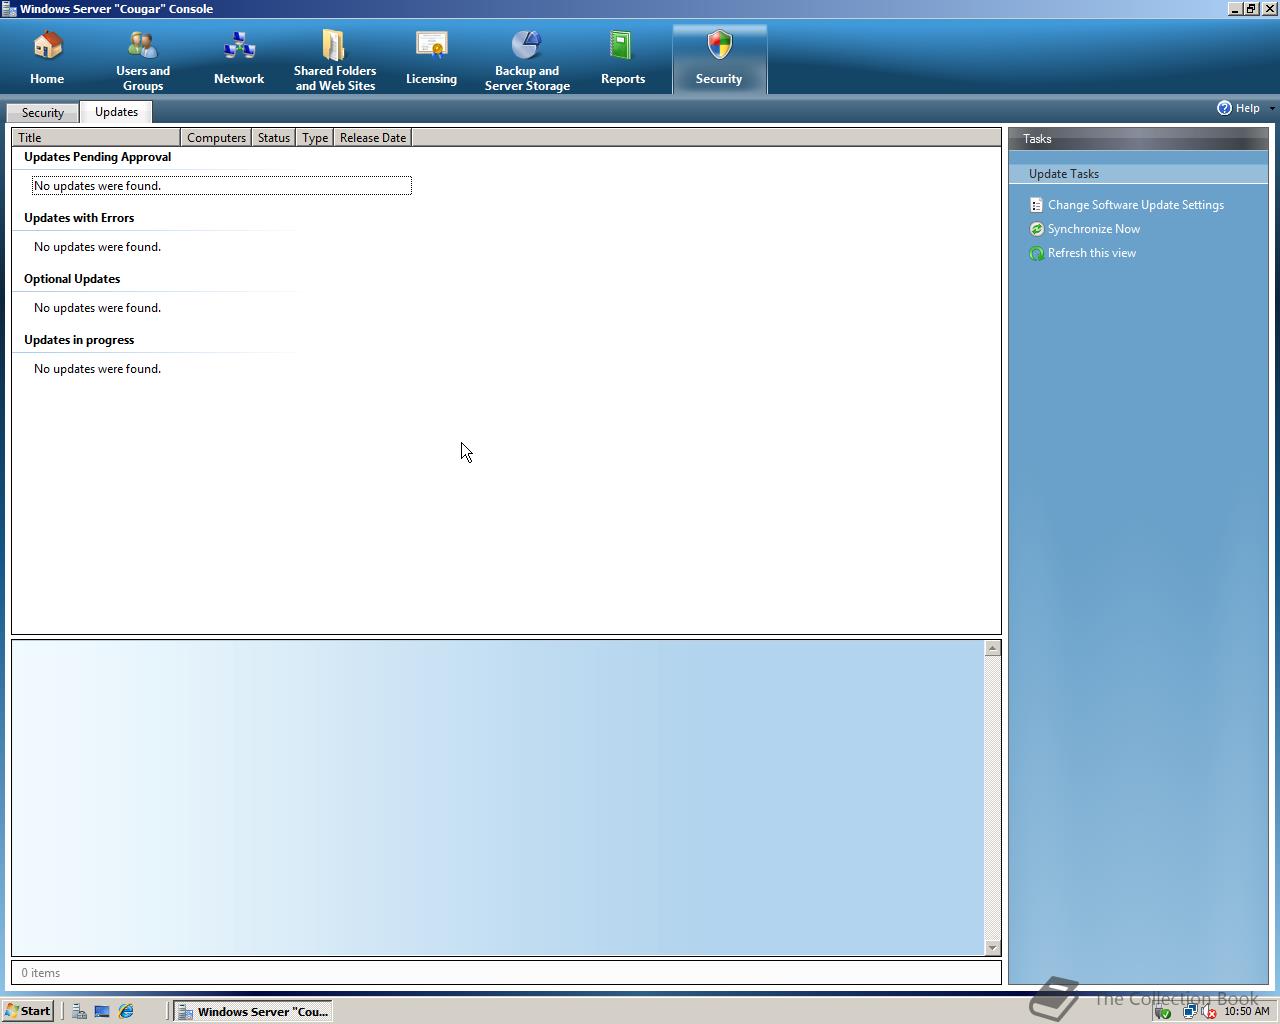
Task: Switch to the Security sub-tab
Action: click(42, 112)
